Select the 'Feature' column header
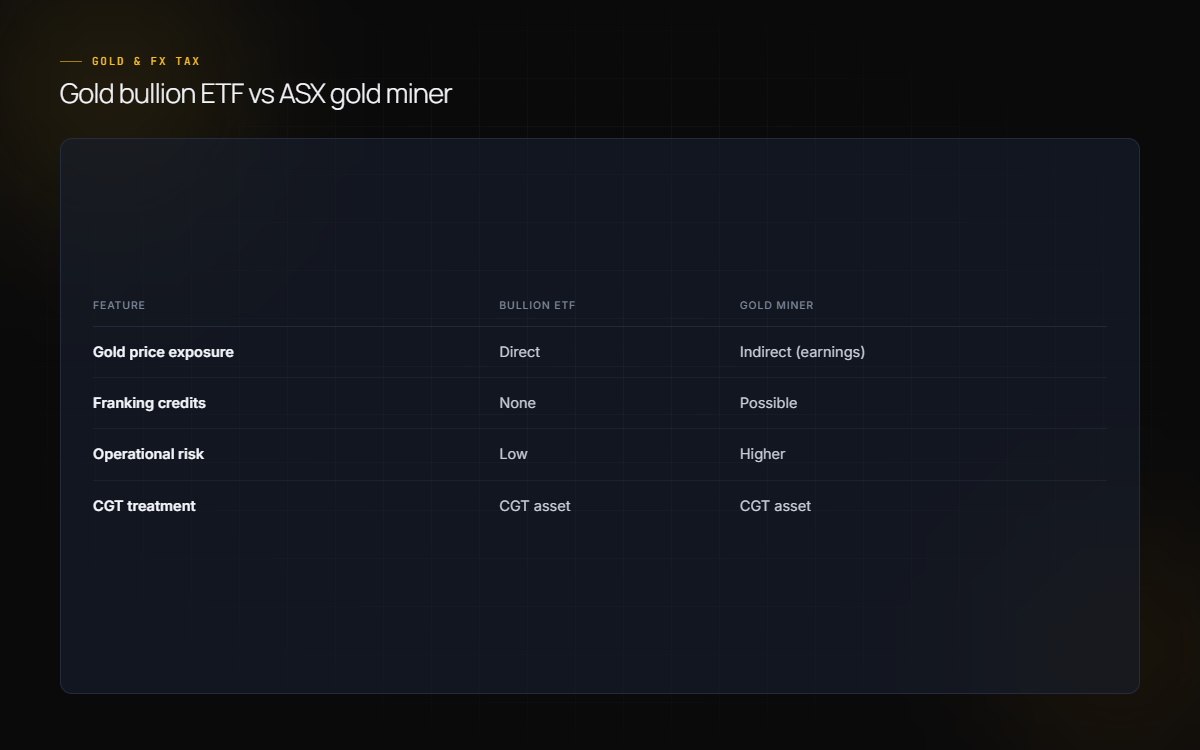The height and width of the screenshot is (750, 1200). coord(119,305)
